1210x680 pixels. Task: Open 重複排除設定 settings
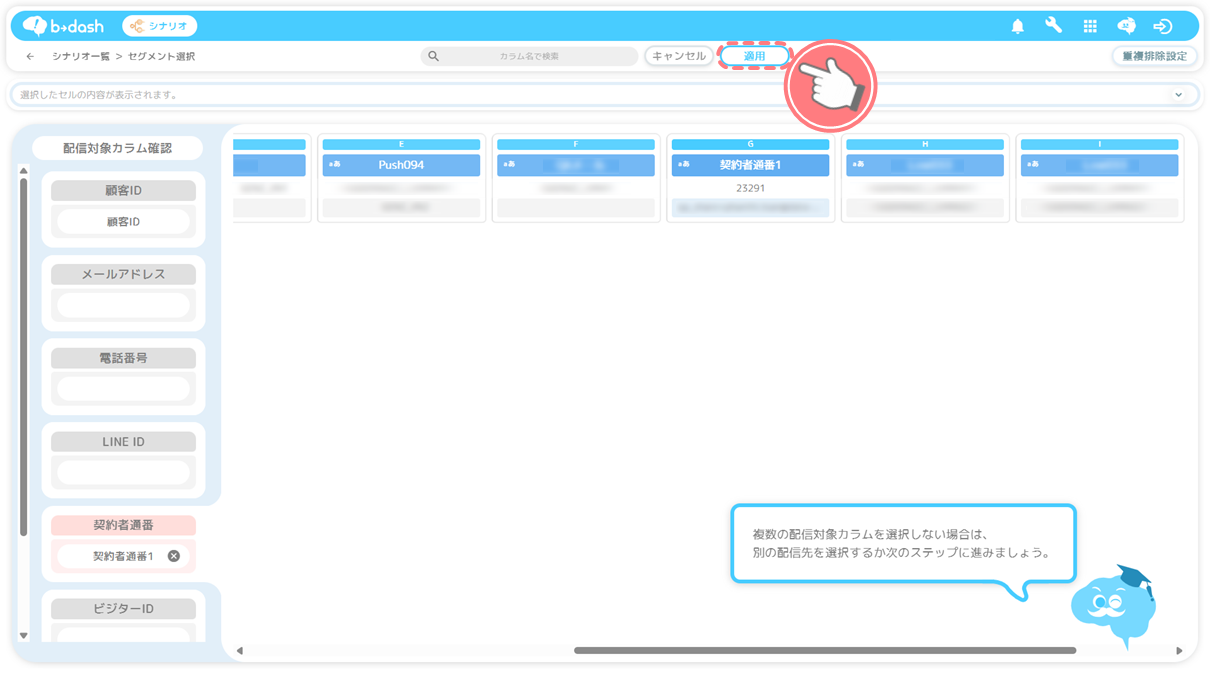tap(1154, 57)
